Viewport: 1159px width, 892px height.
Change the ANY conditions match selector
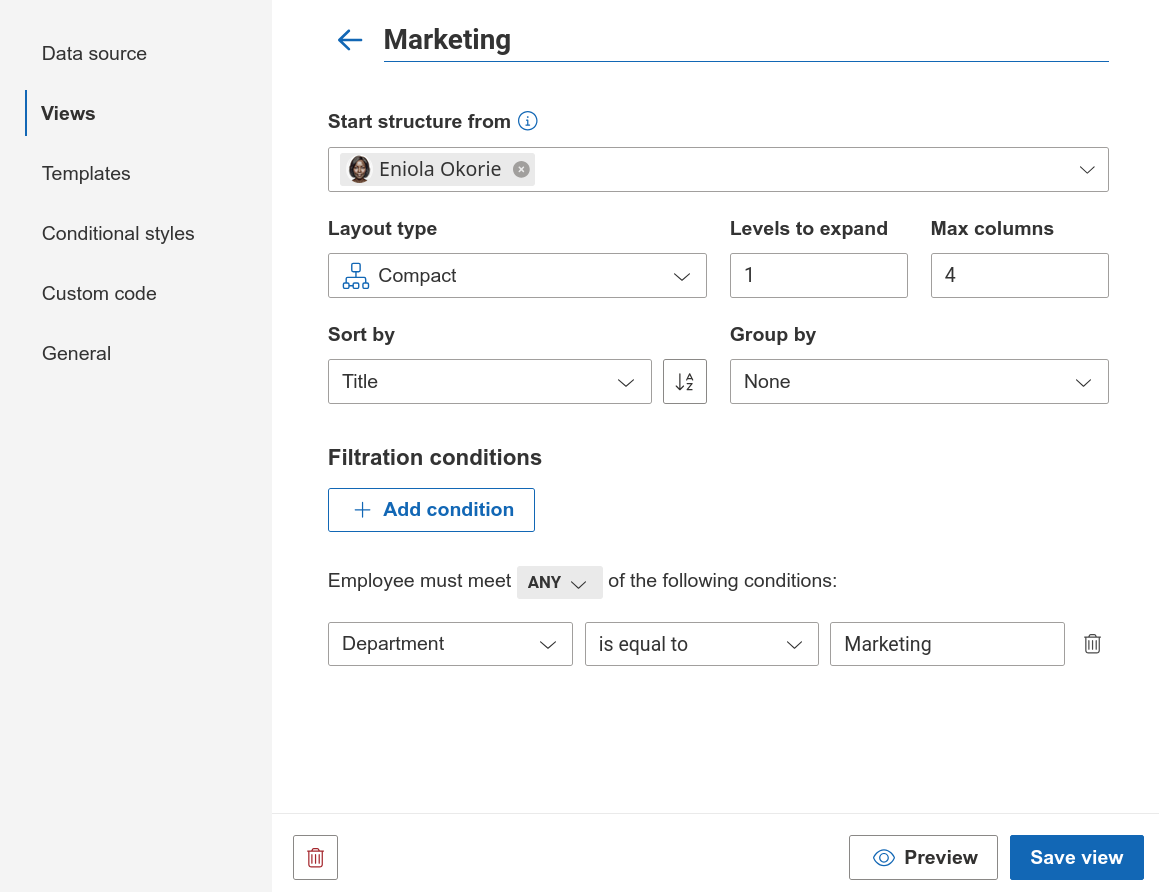(559, 582)
